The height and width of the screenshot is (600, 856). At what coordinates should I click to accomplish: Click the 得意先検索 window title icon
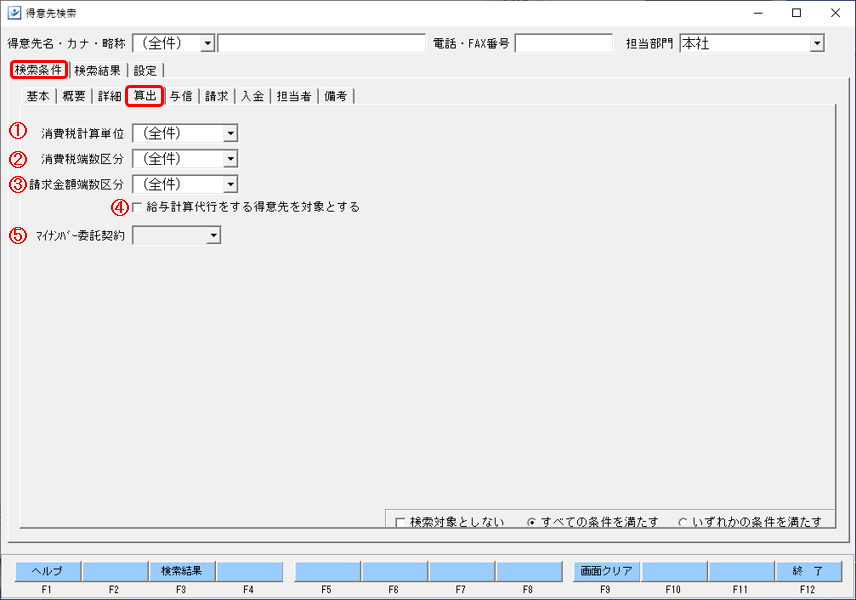pos(14,13)
